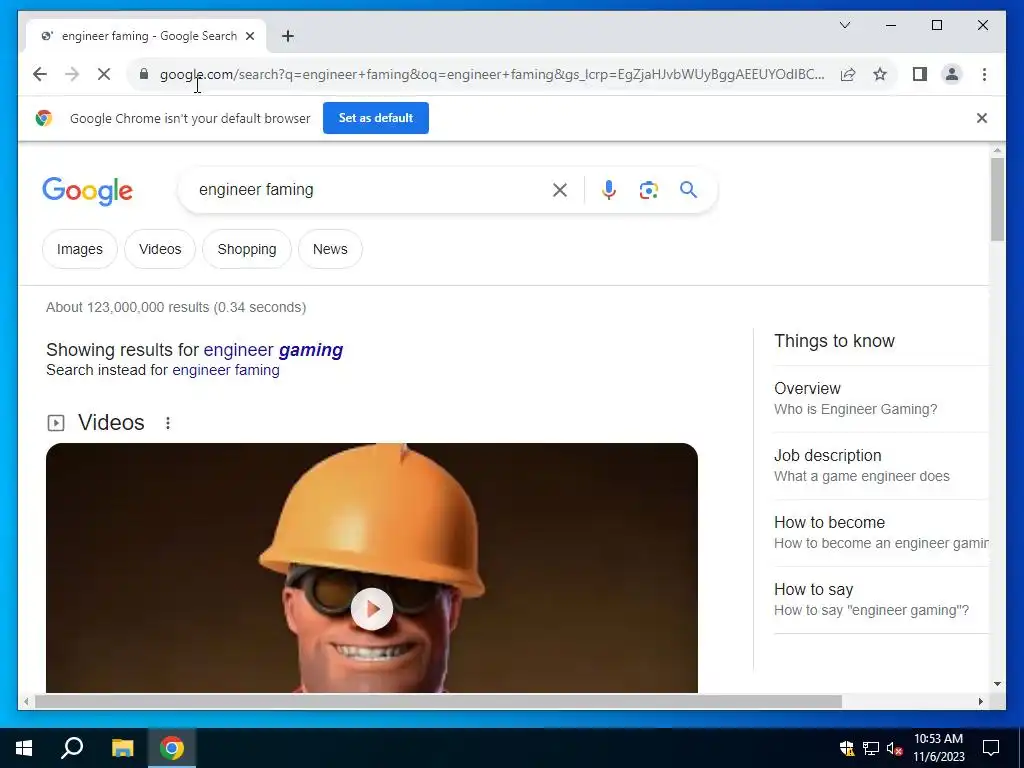1024x768 pixels.
Task: Open Overview: Who is Engineer Gaming
Action: (x=881, y=398)
